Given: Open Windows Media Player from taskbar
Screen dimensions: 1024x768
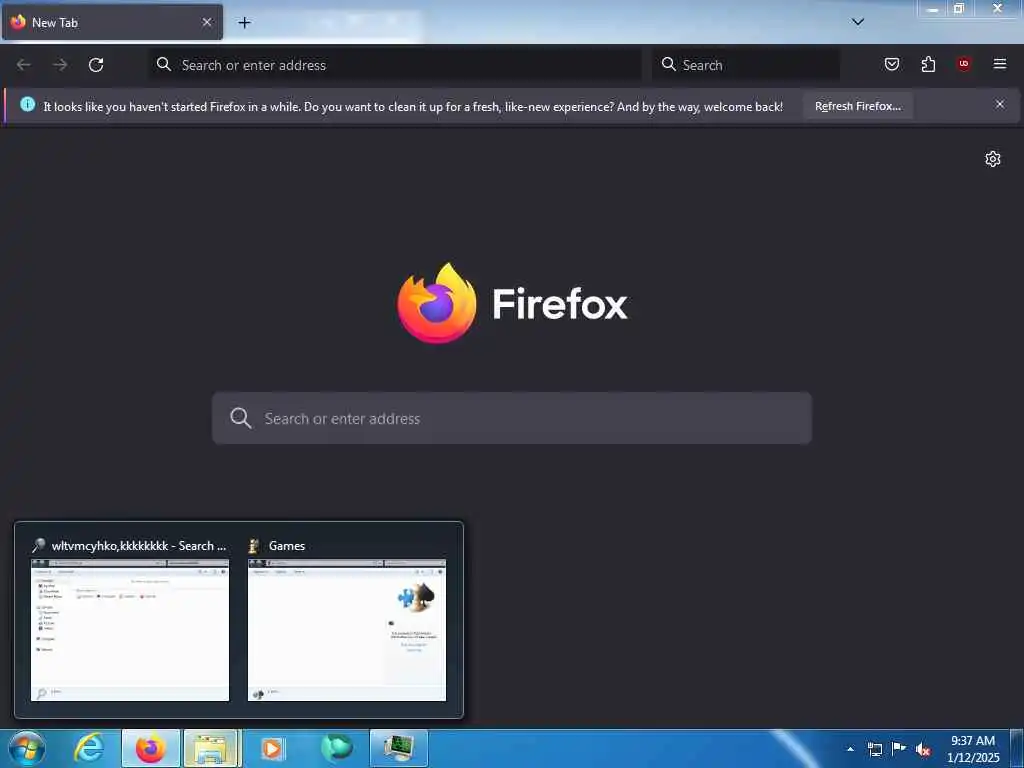Looking at the screenshot, I should click(273, 748).
